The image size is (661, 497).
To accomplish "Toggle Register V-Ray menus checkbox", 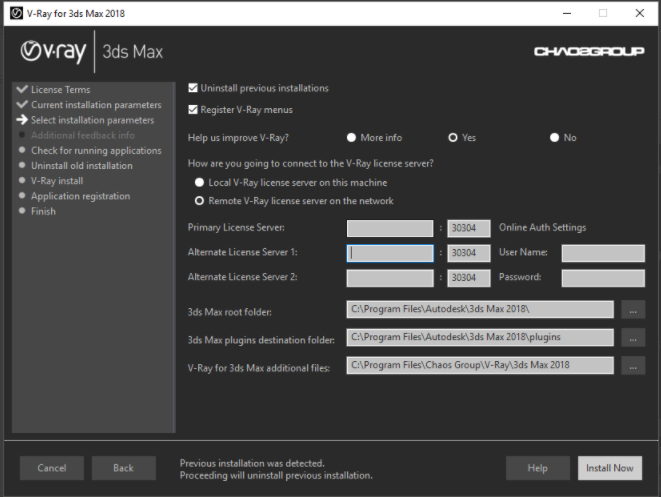I will click(193, 110).
